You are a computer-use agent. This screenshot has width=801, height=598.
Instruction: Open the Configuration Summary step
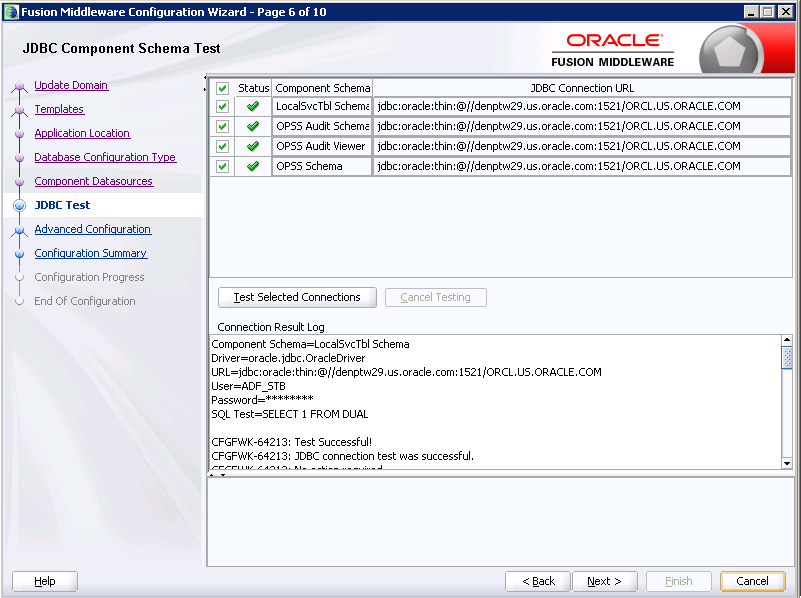pos(91,253)
